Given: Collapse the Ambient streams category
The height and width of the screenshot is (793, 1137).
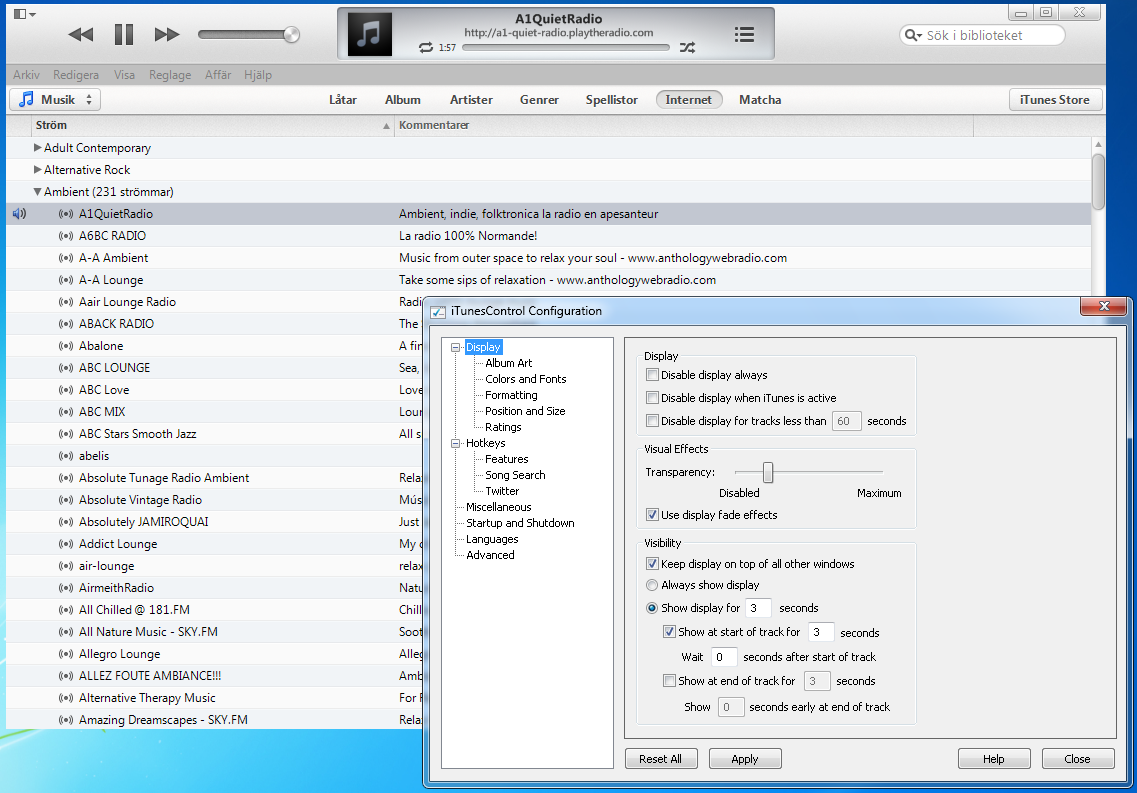Looking at the screenshot, I should (x=38, y=192).
